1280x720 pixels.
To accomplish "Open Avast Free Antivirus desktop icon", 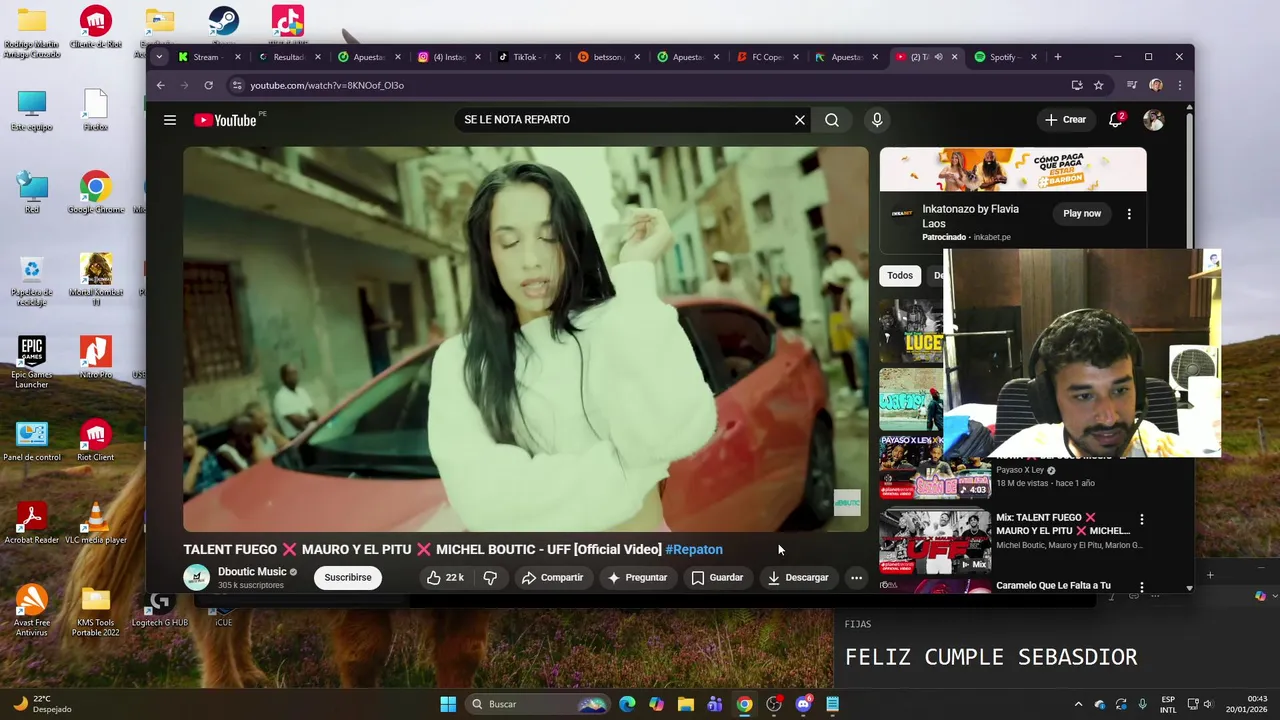I will pos(32,611).
